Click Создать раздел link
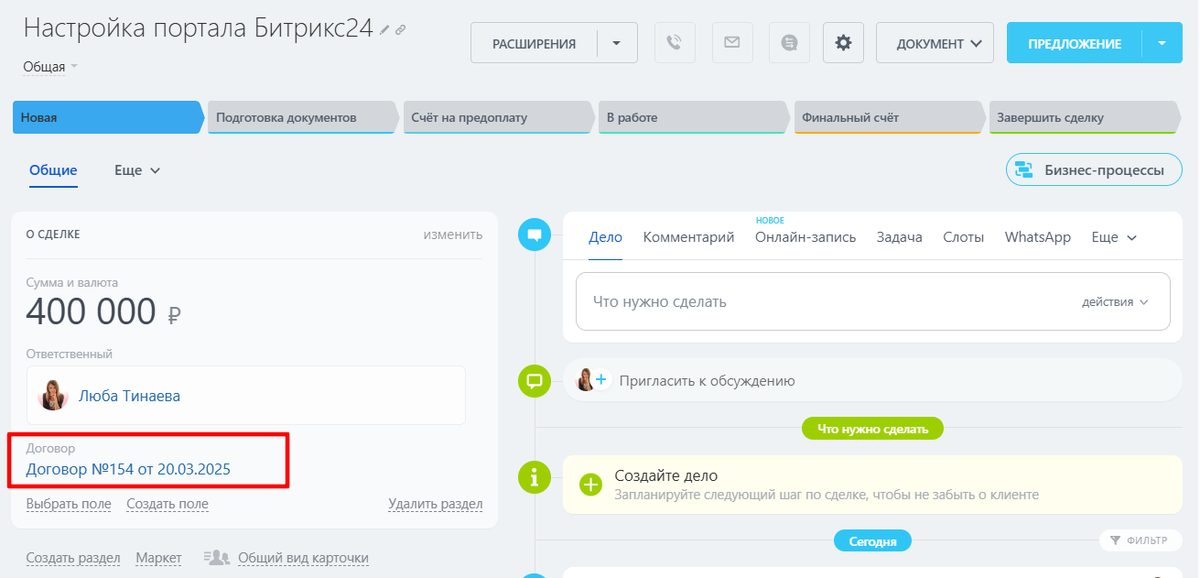 click(x=73, y=558)
